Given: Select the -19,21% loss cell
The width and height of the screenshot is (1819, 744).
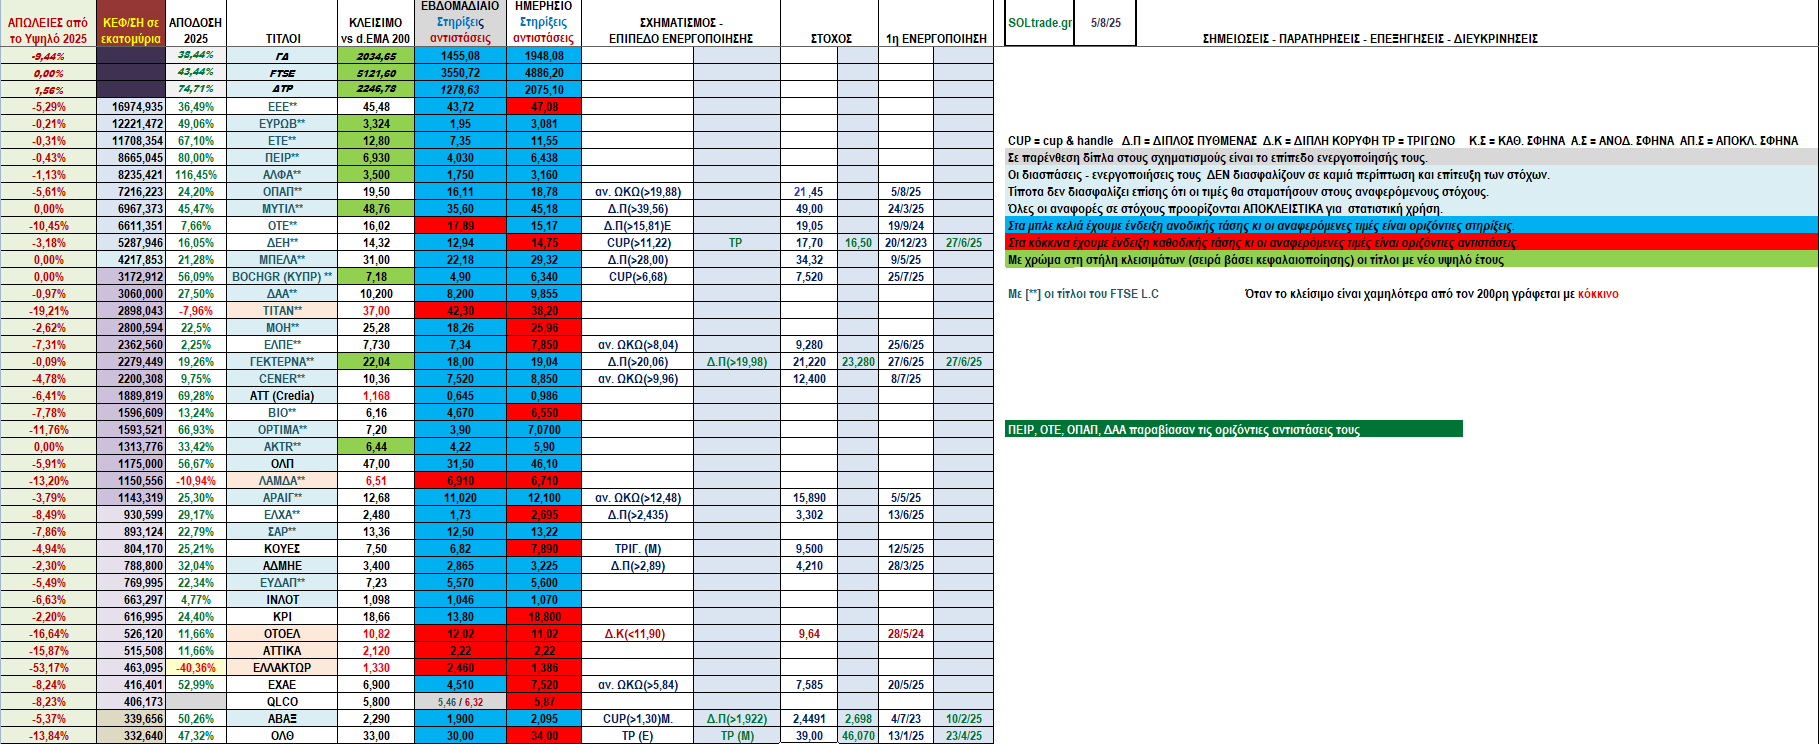Looking at the screenshot, I should point(48,311).
